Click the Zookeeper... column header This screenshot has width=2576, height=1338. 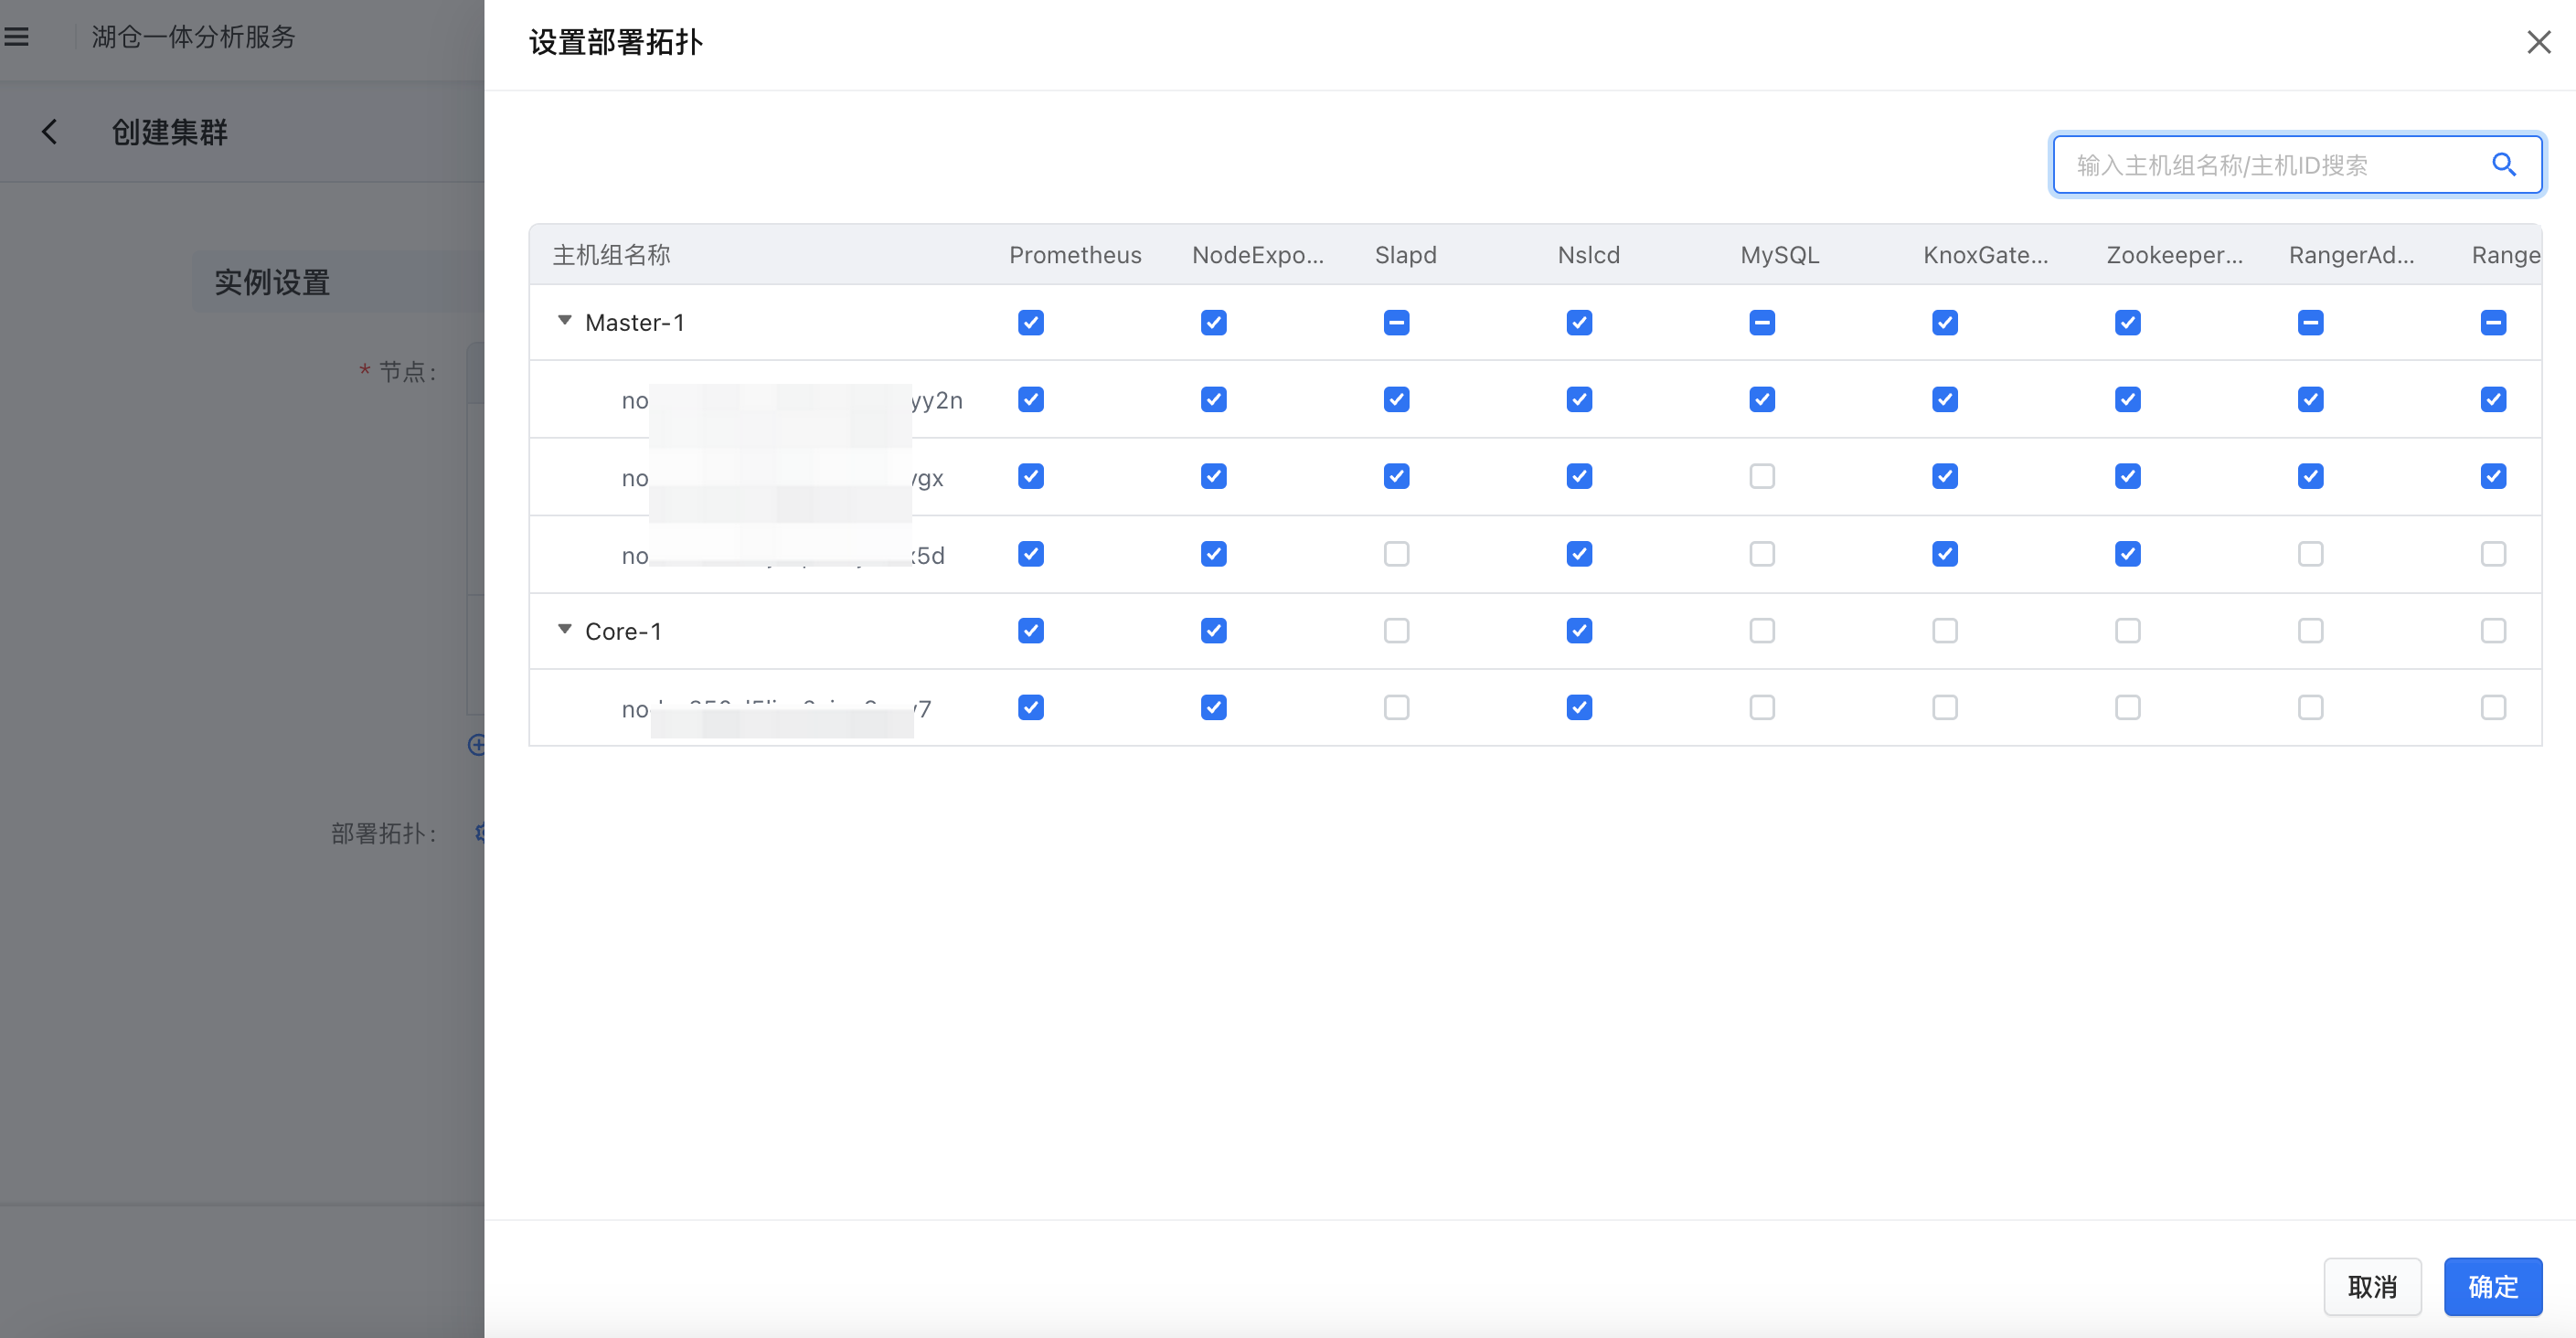(x=2175, y=255)
